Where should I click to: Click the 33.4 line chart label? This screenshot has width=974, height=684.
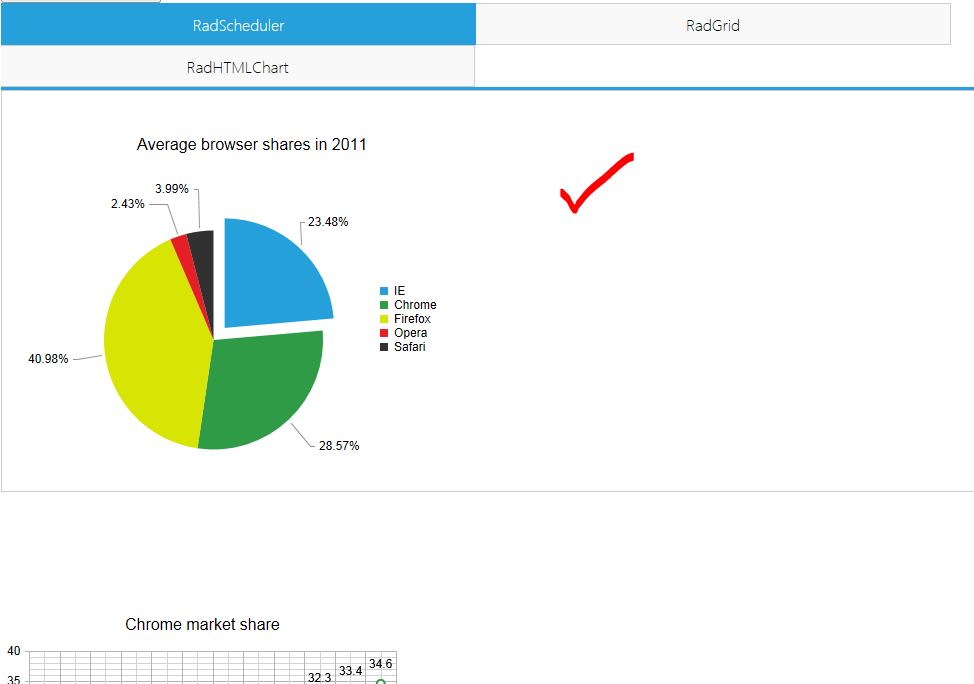coord(350,671)
